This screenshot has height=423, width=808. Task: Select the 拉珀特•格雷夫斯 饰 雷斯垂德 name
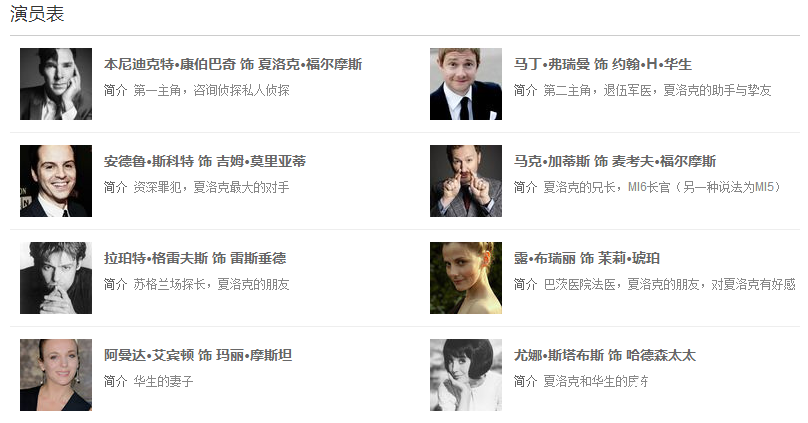click(x=195, y=258)
